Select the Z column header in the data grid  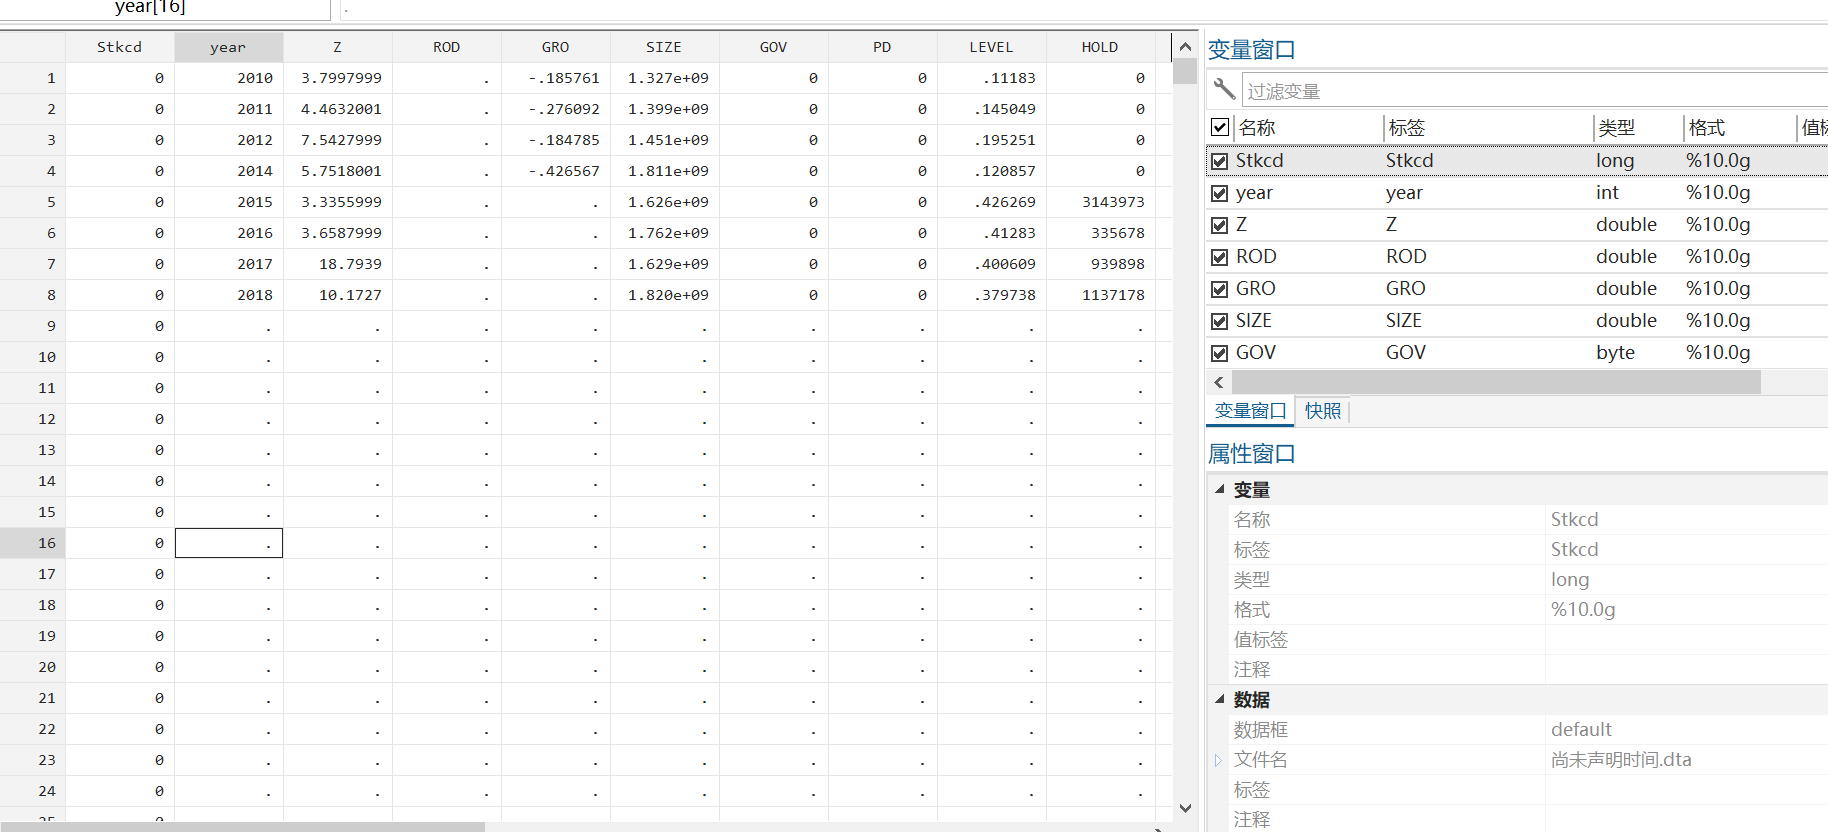click(338, 47)
